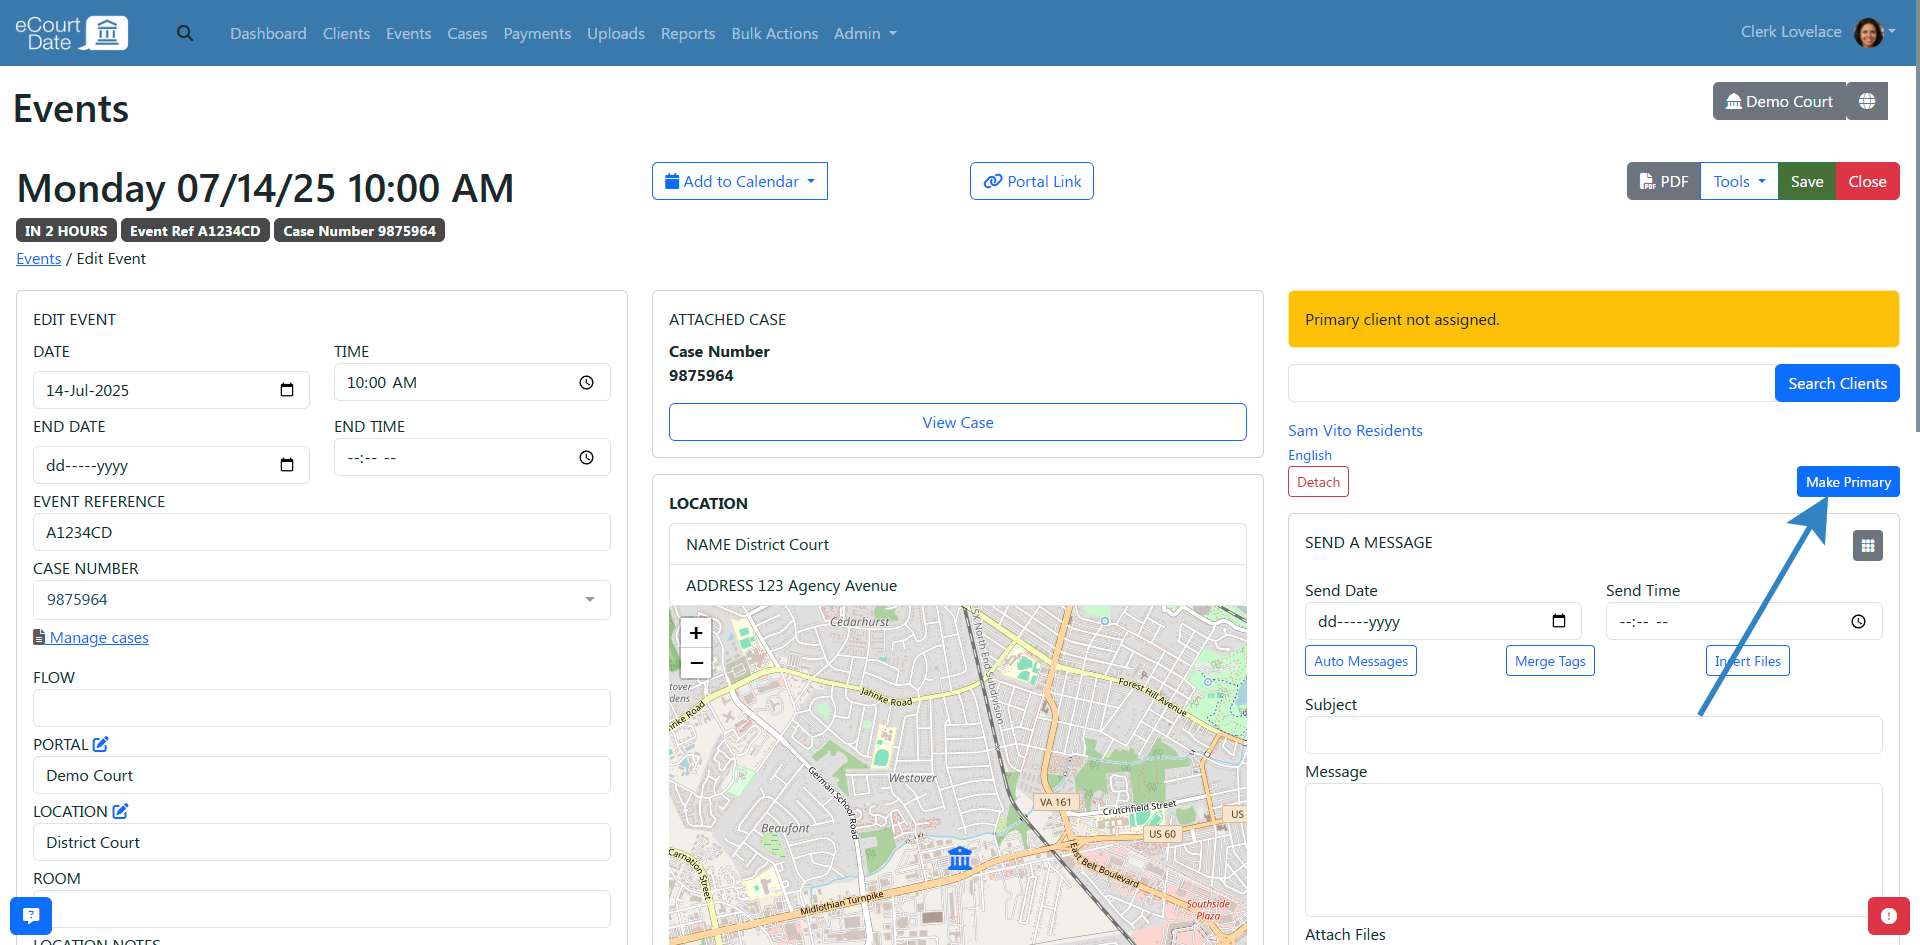Click the red alert icon at bottom right
This screenshot has height=945, width=1920.
1888,915
